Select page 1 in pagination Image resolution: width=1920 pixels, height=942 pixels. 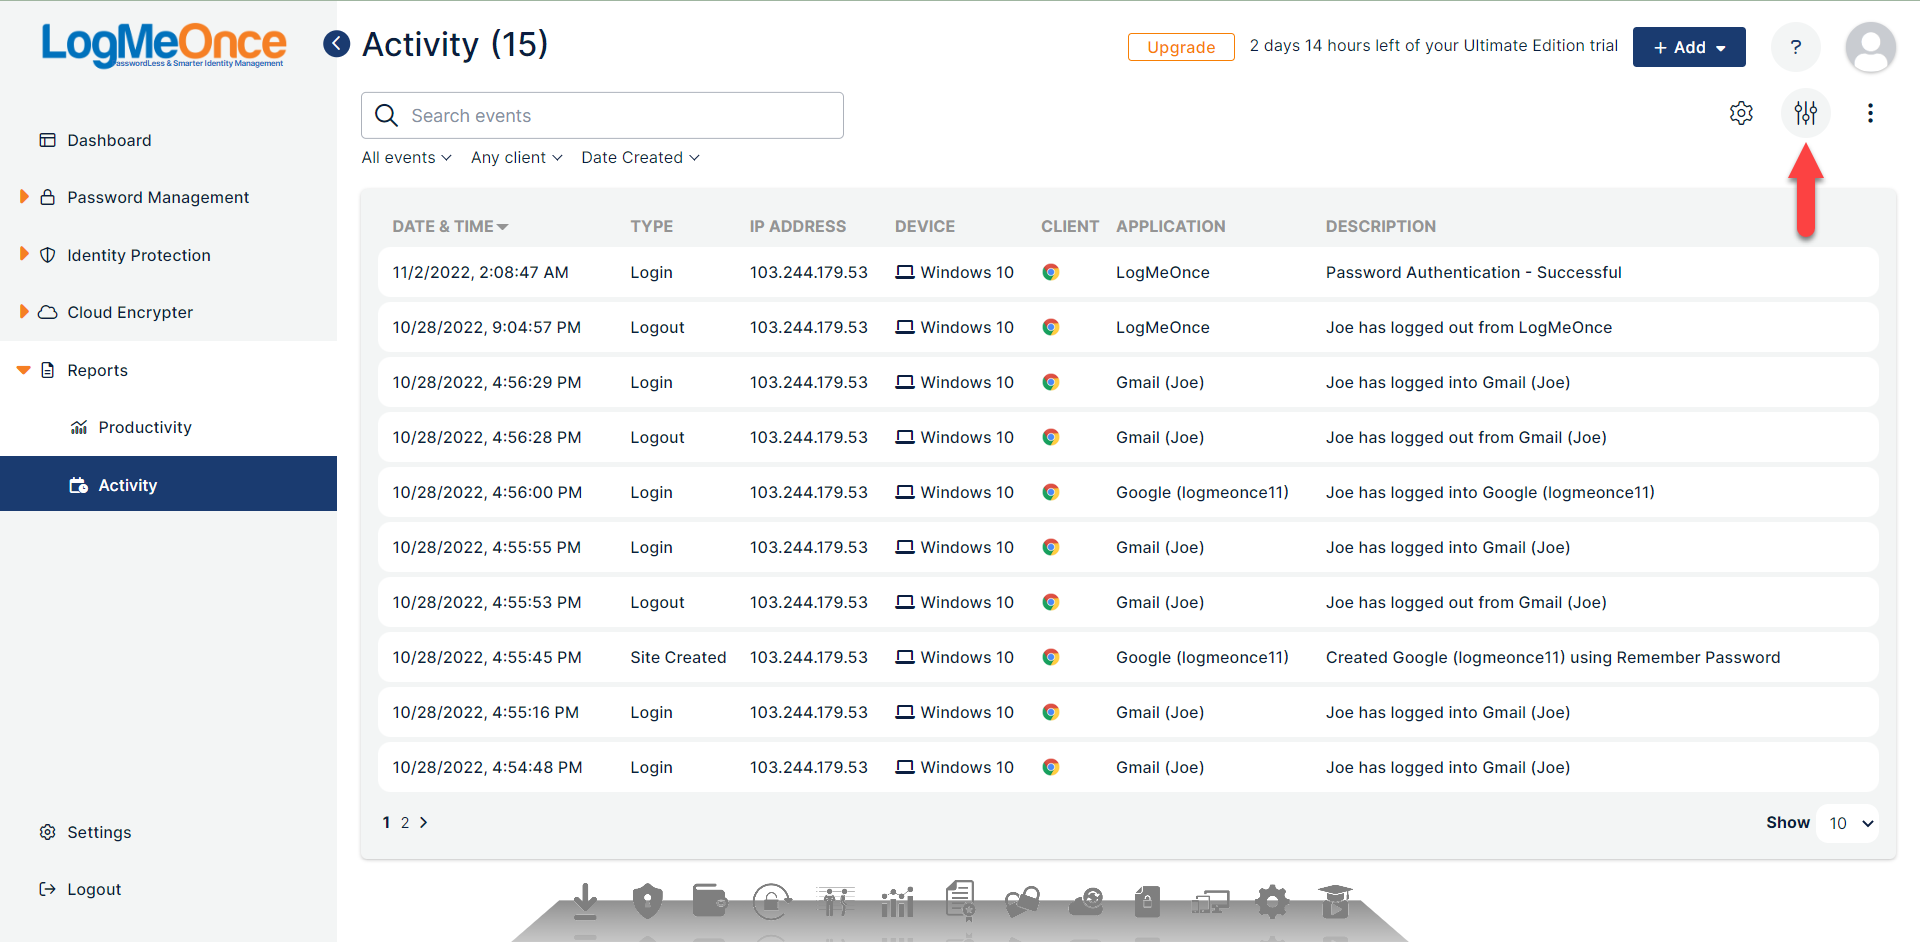[386, 823]
